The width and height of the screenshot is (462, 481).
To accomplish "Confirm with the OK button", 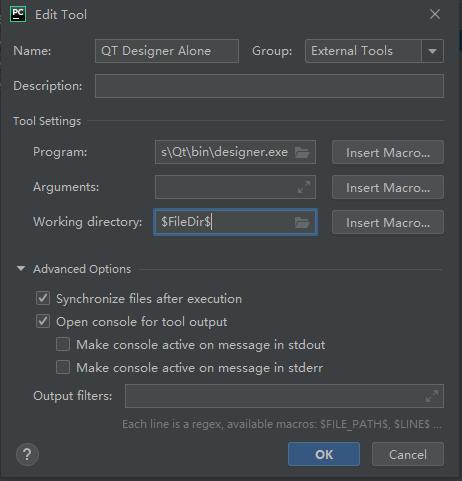I will 324,454.
